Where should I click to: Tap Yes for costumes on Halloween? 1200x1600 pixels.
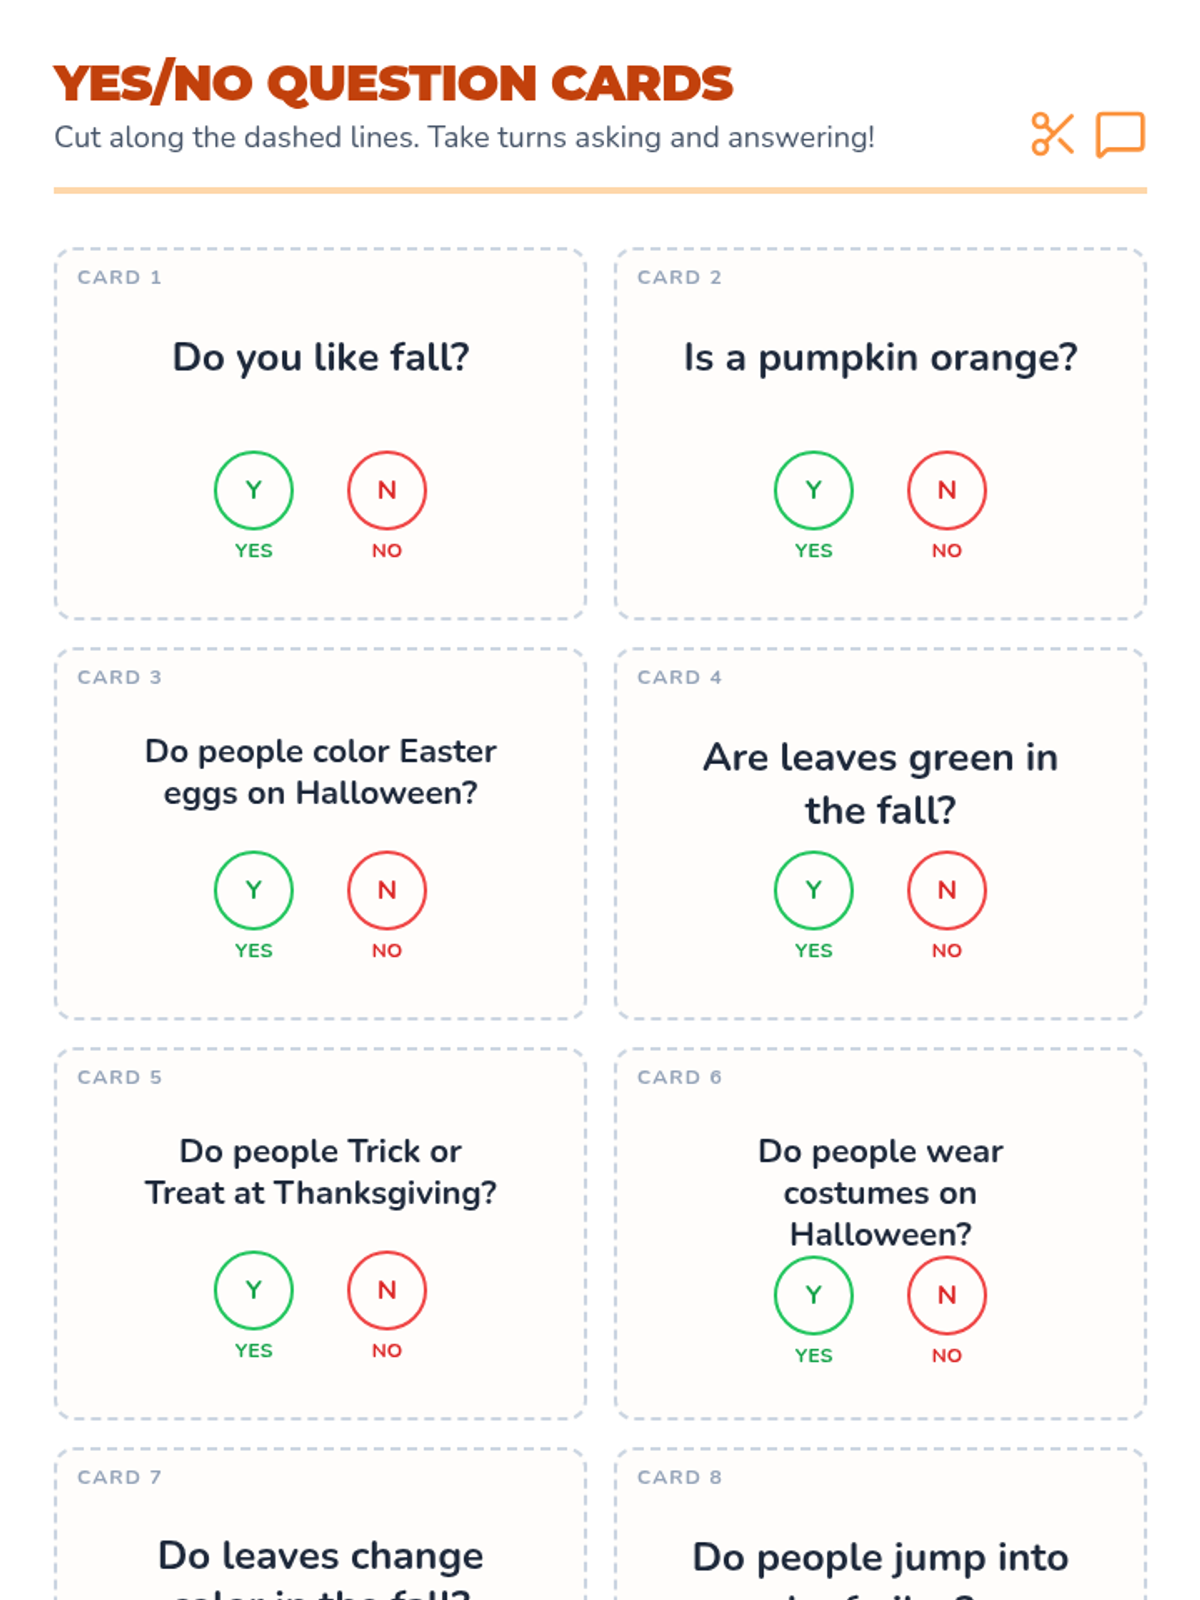point(814,1295)
